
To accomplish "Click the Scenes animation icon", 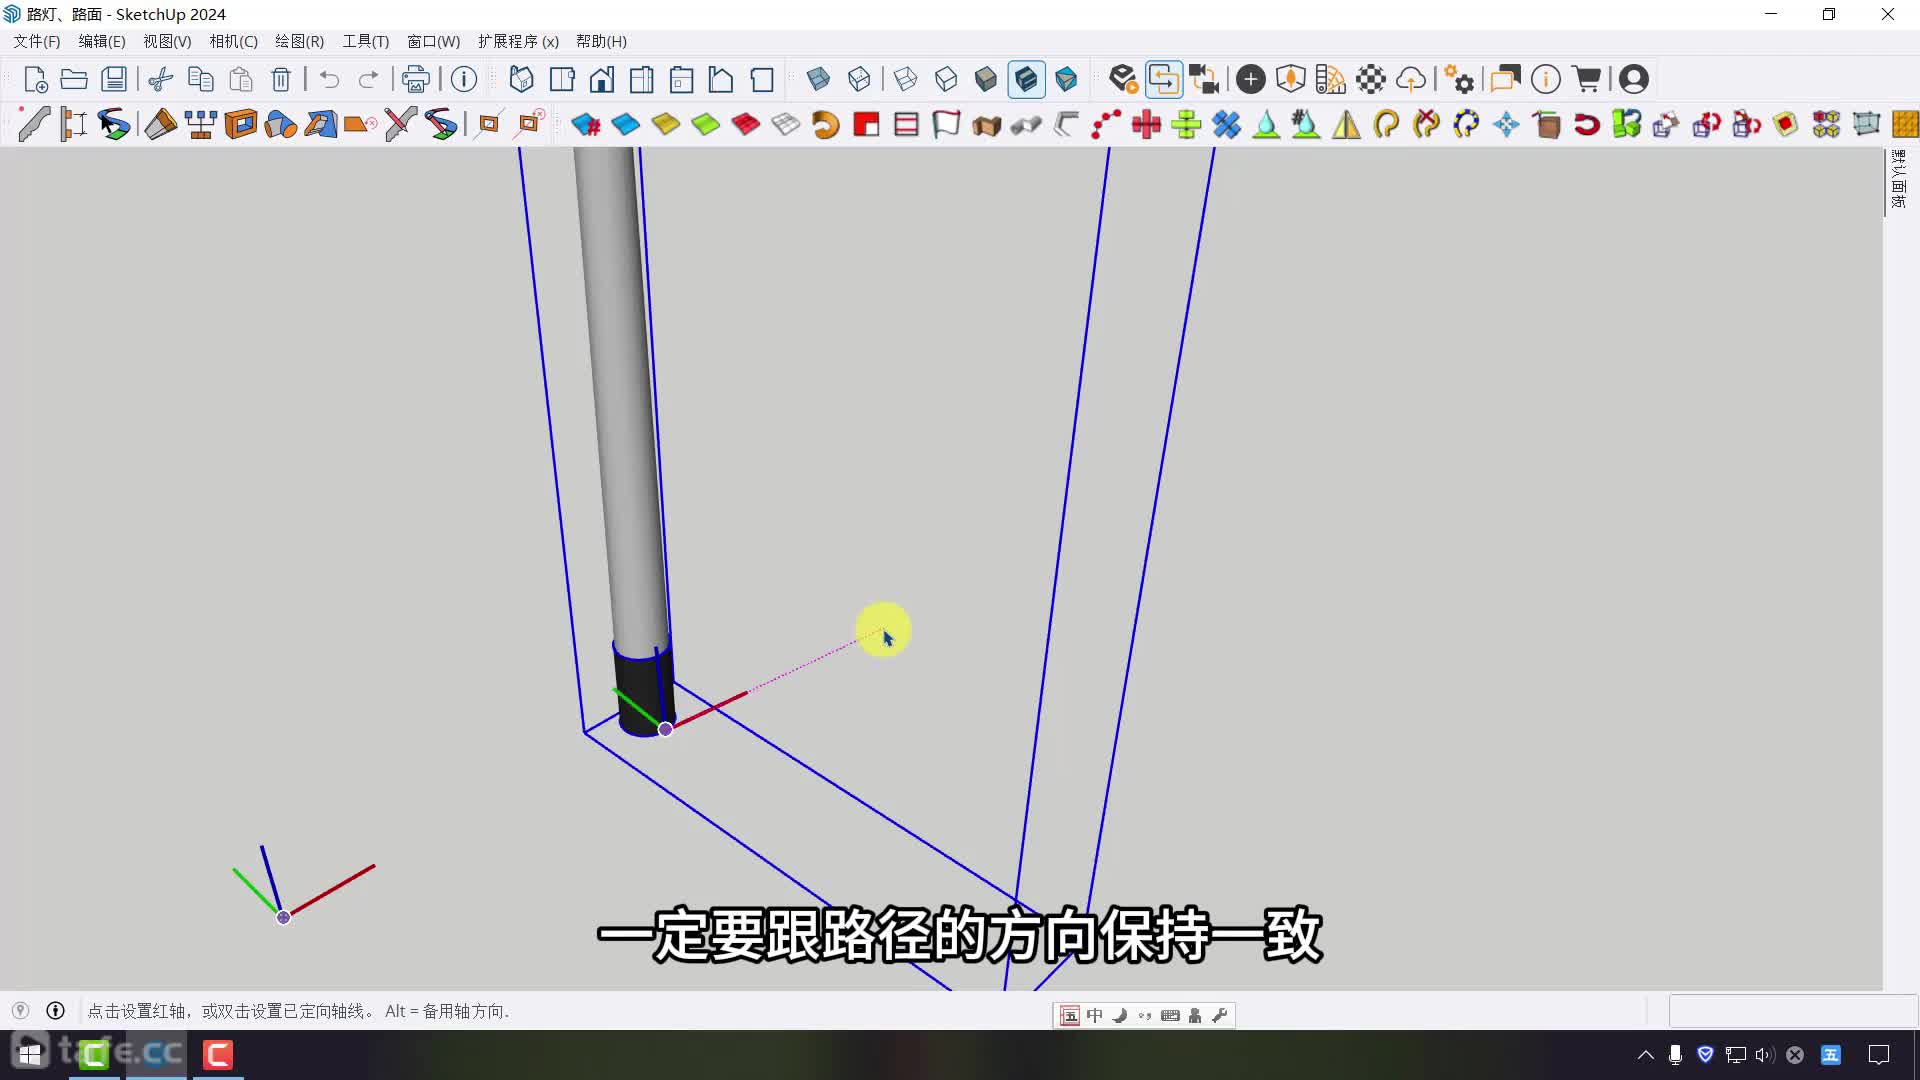I will coord(1124,79).
